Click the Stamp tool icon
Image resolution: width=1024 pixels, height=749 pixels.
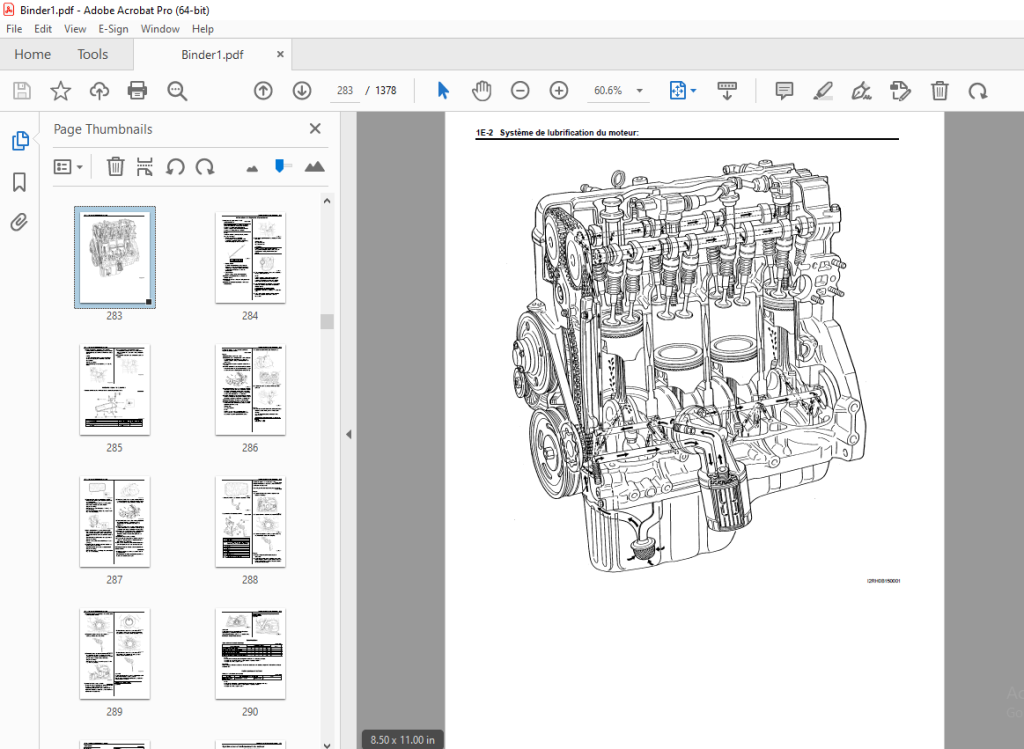901,91
